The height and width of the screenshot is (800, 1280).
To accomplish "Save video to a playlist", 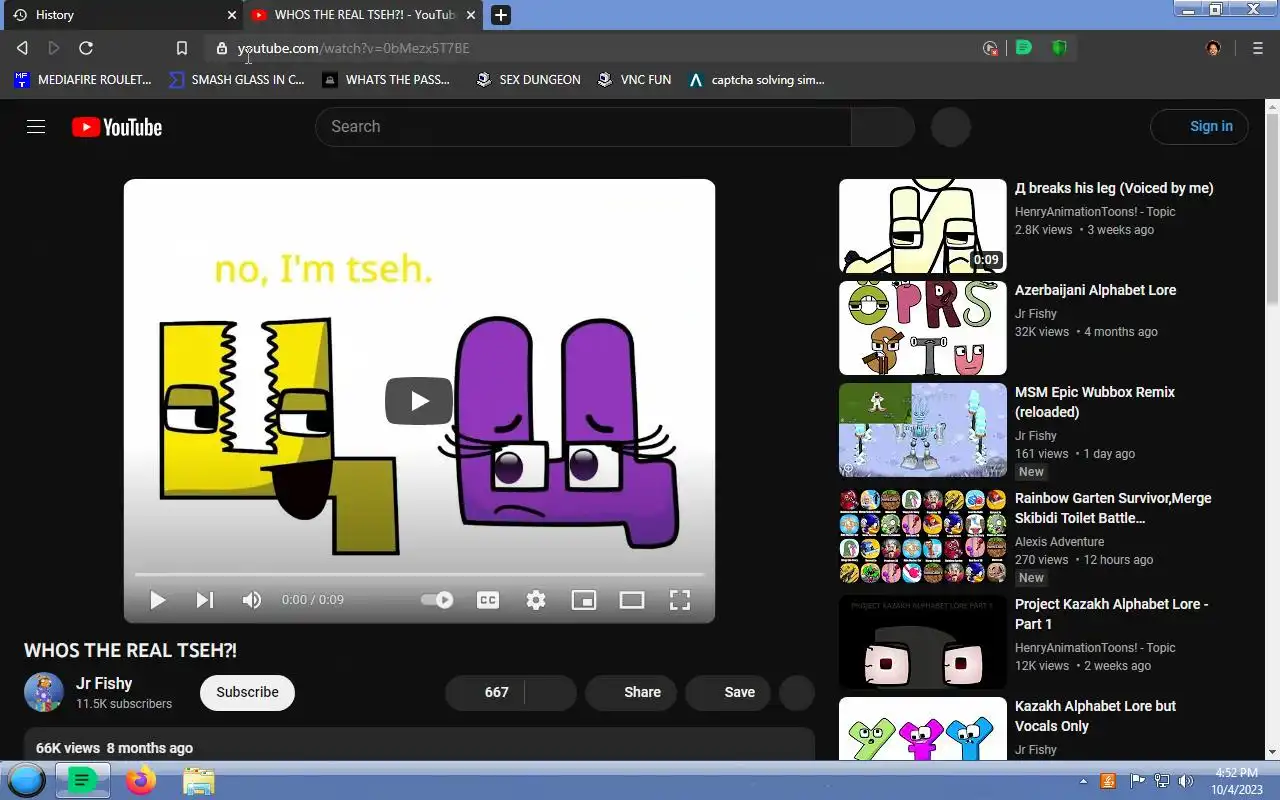I will tap(728, 692).
